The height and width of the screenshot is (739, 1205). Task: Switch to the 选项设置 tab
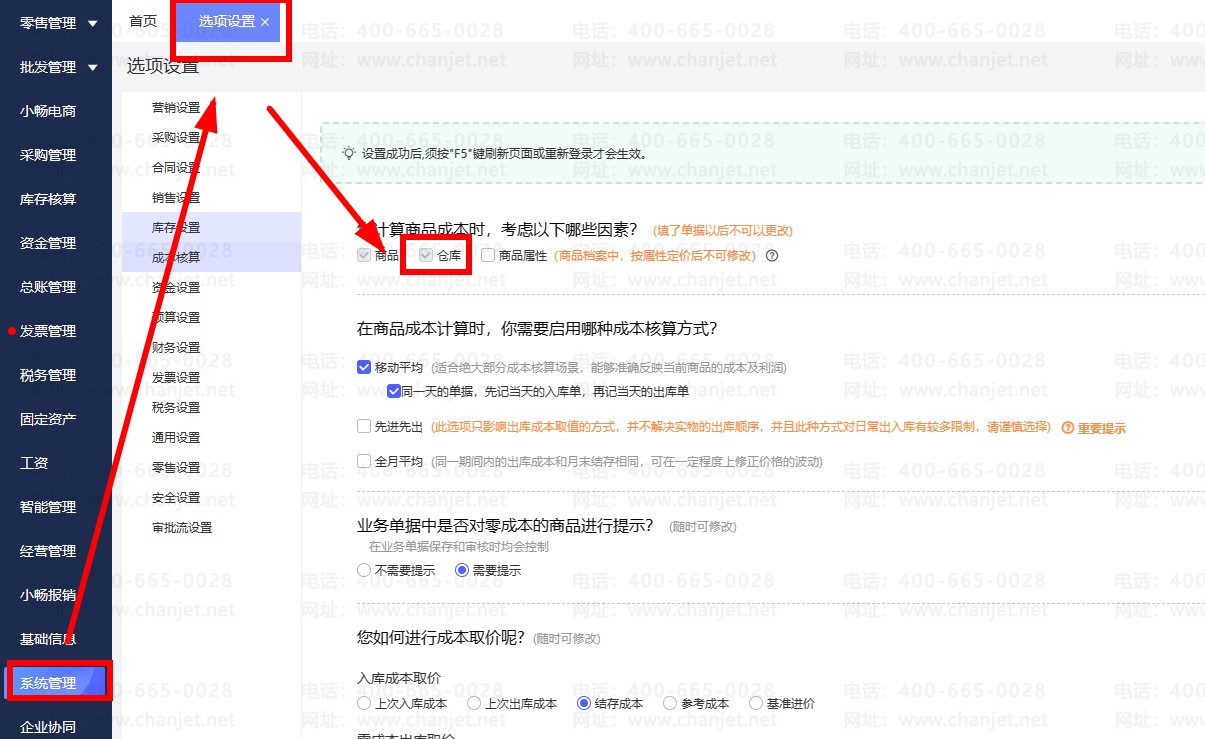coord(226,21)
